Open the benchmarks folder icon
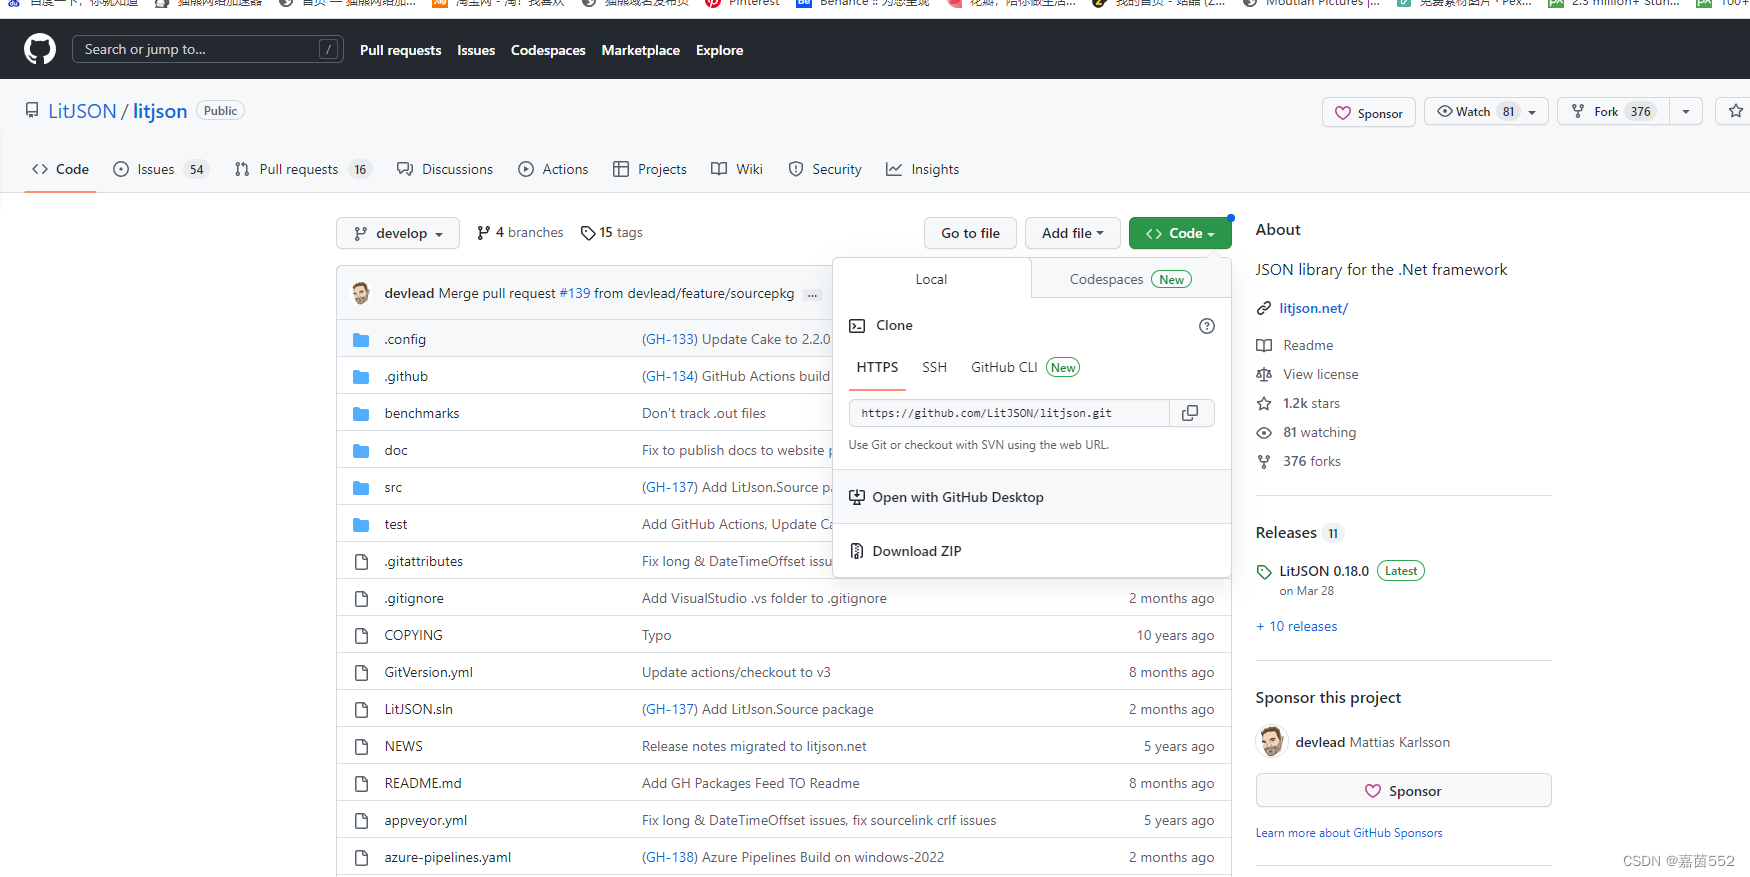 point(361,414)
